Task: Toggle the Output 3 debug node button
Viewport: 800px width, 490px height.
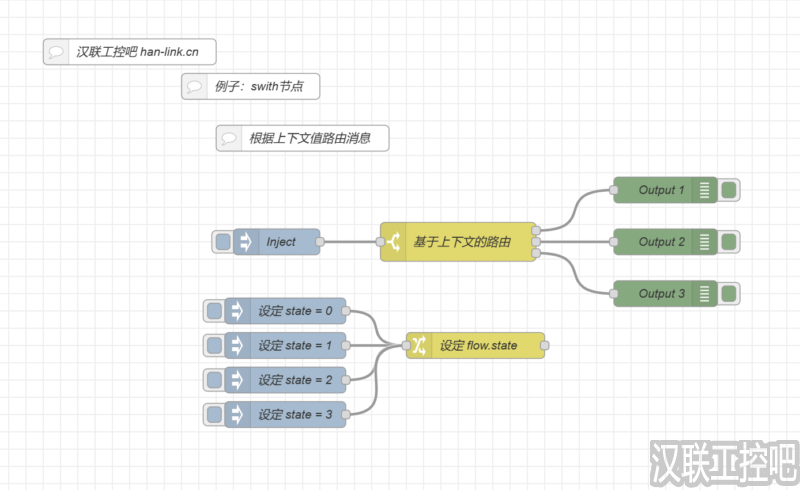Action: click(729, 293)
